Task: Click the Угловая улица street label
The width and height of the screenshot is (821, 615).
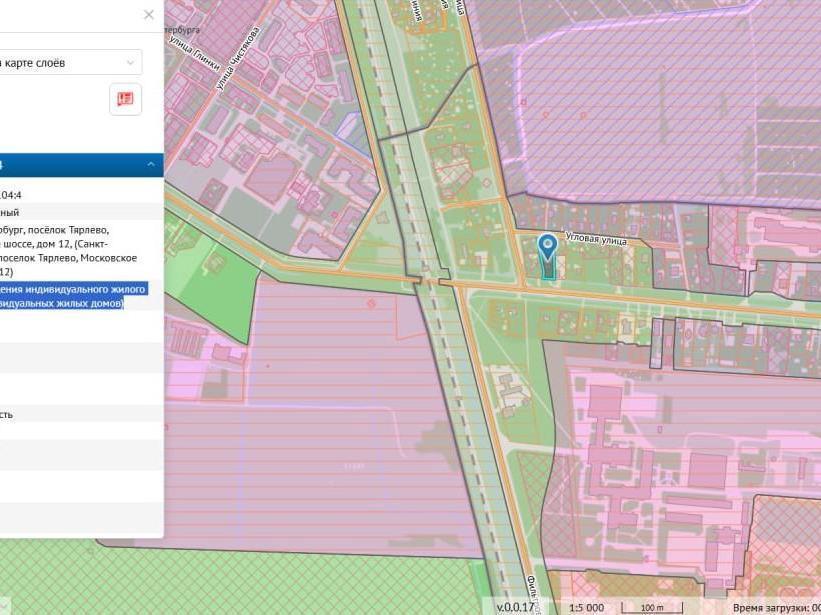Action: pos(595,238)
